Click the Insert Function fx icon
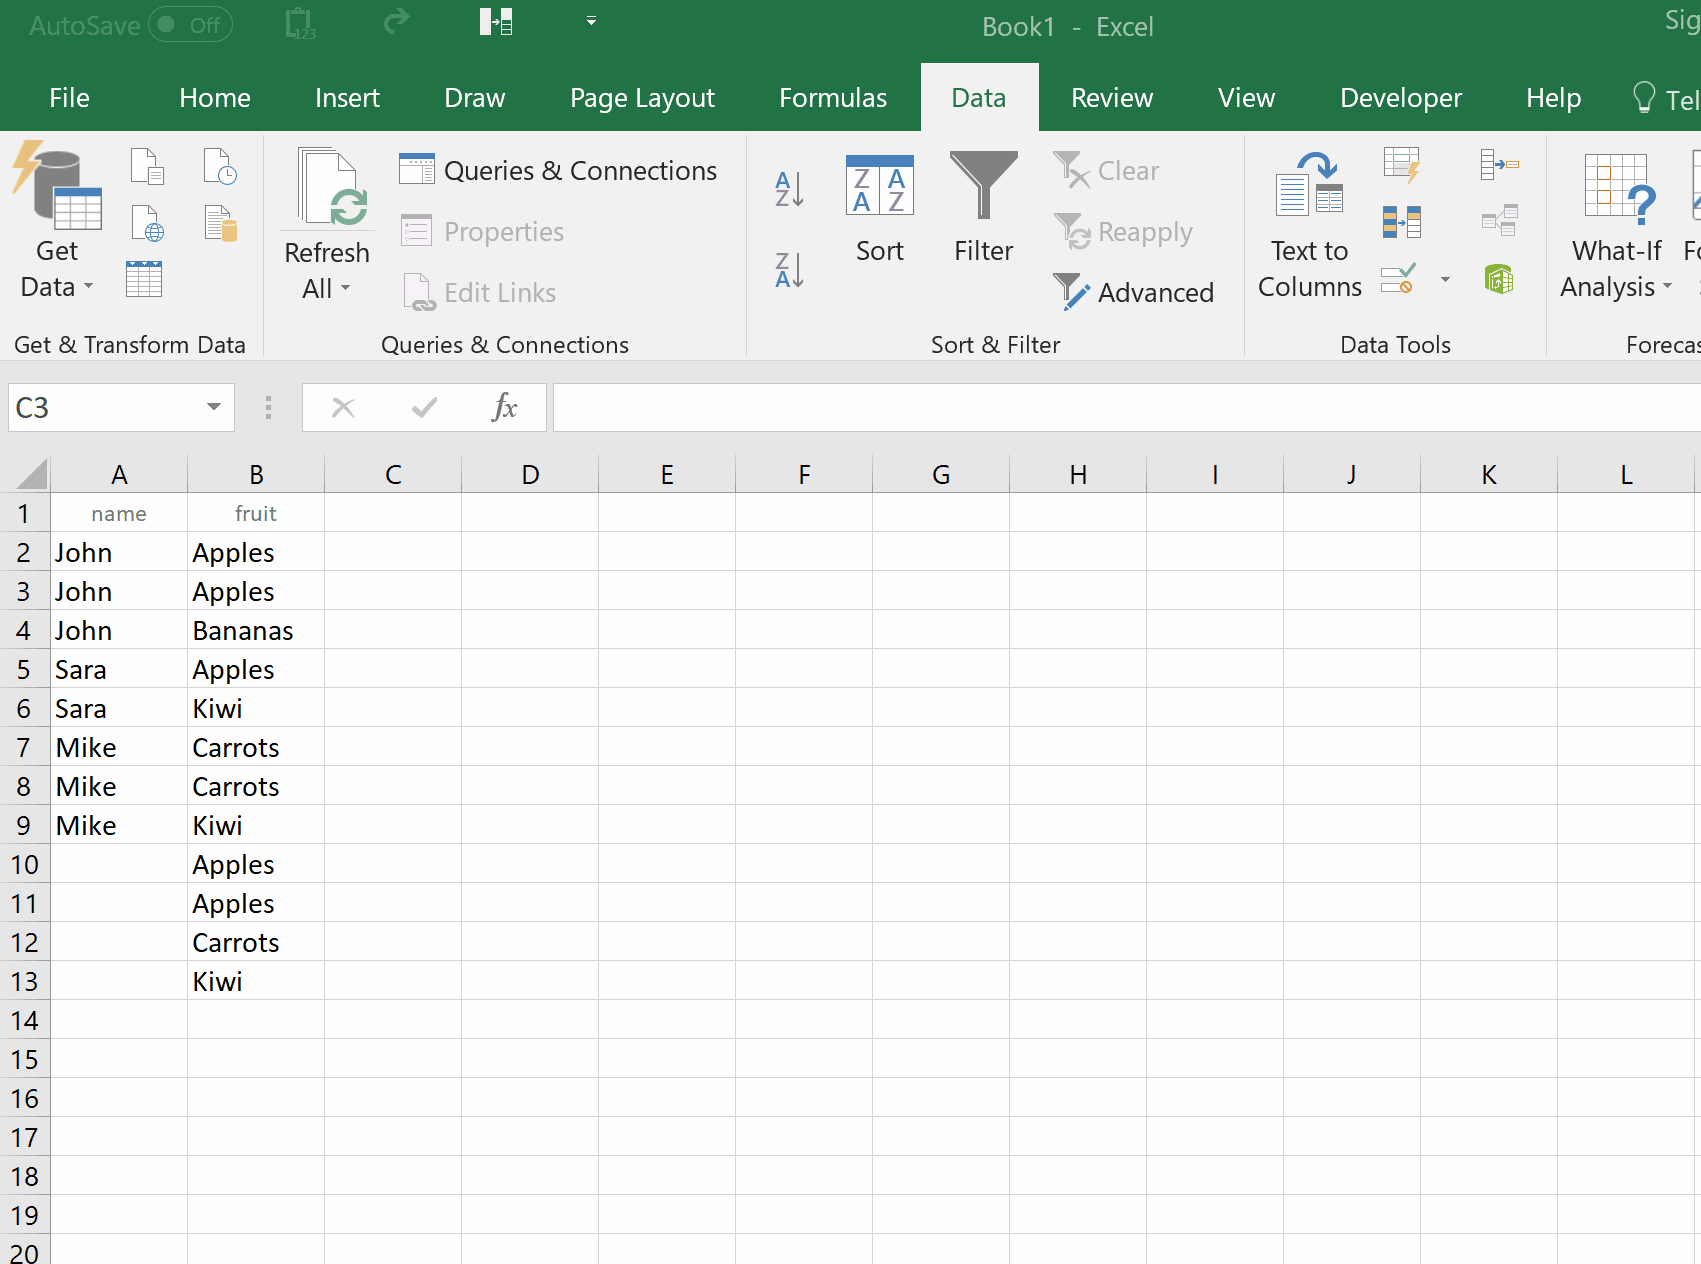 click(x=505, y=407)
